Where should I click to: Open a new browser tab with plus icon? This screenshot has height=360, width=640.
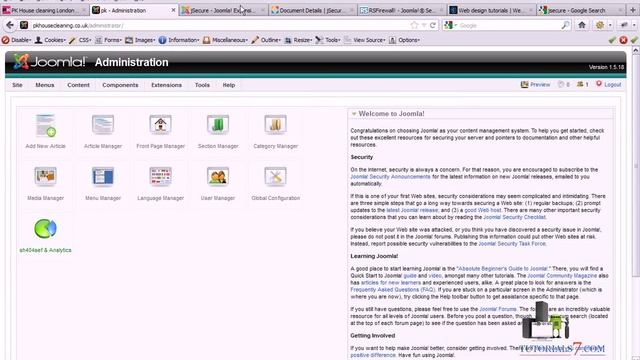[x=633, y=10]
